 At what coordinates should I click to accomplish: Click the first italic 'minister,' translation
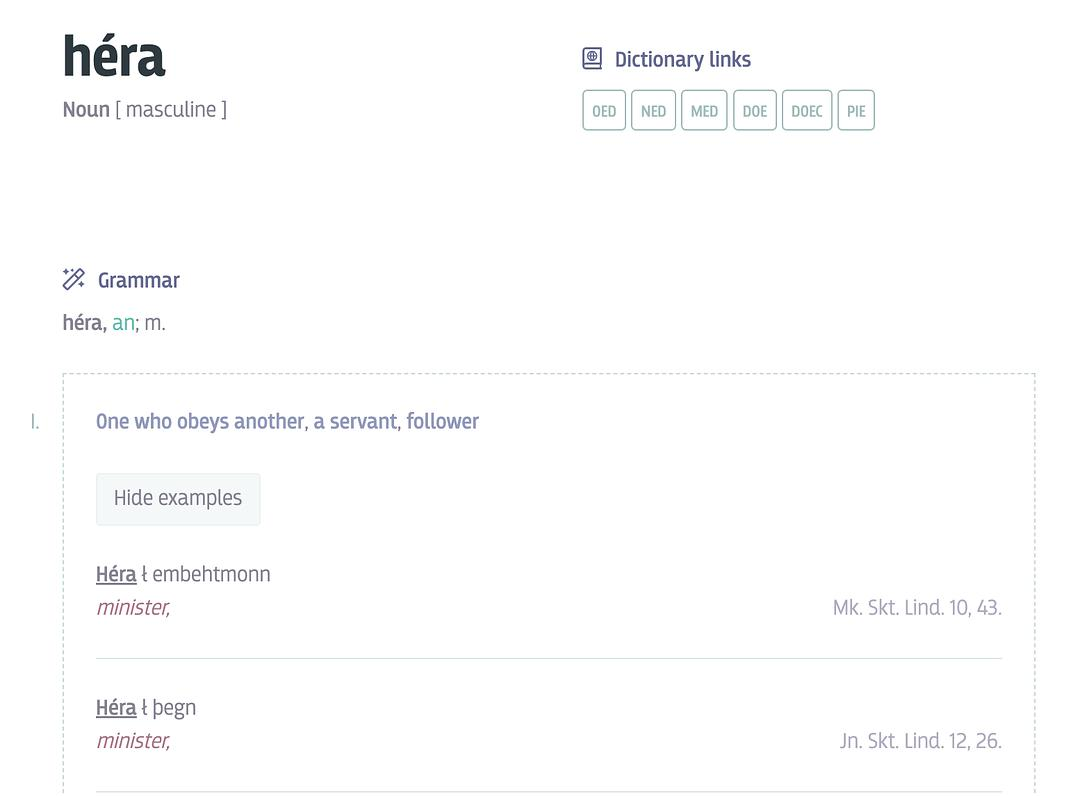pos(133,608)
